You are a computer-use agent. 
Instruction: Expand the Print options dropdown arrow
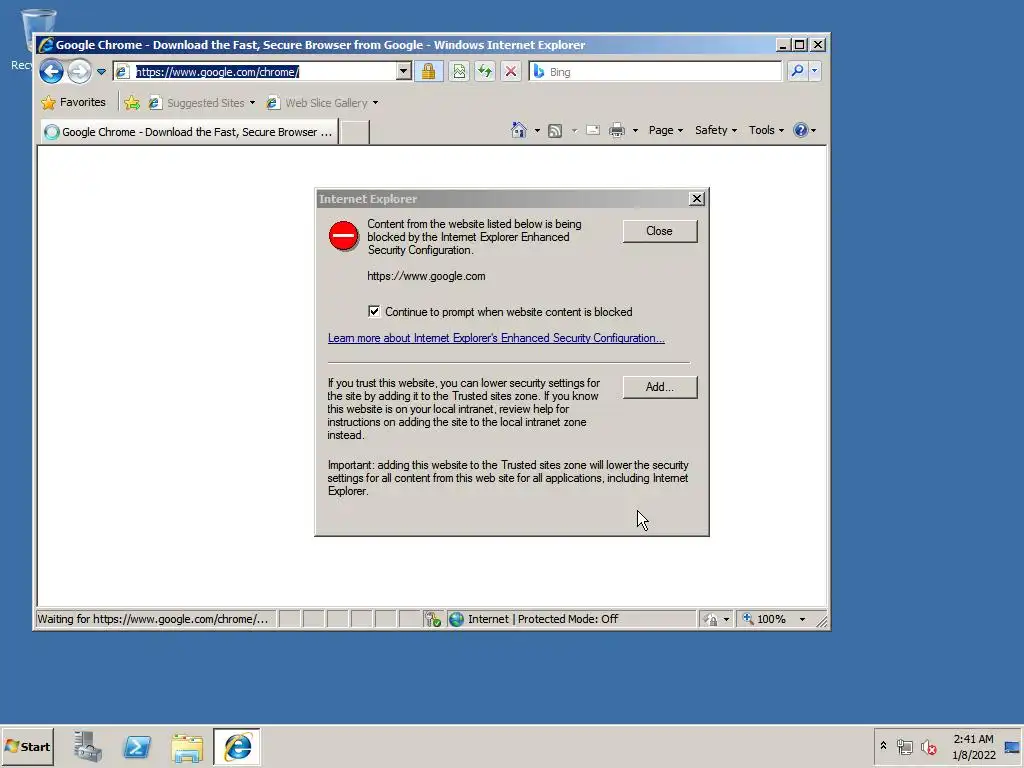coord(635,131)
